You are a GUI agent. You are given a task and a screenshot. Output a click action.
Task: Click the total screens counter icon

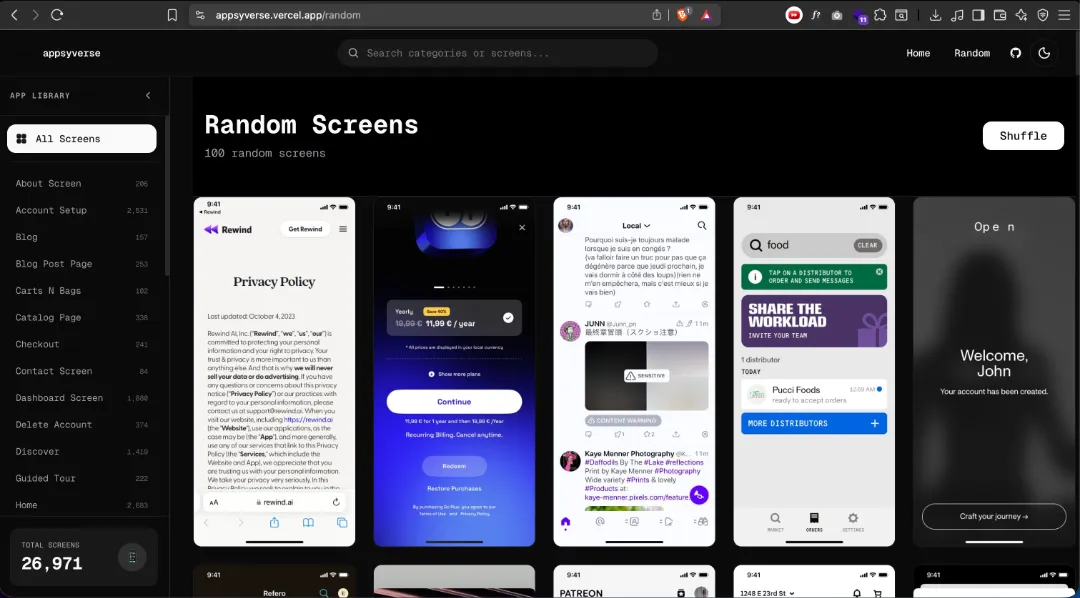point(133,556)
